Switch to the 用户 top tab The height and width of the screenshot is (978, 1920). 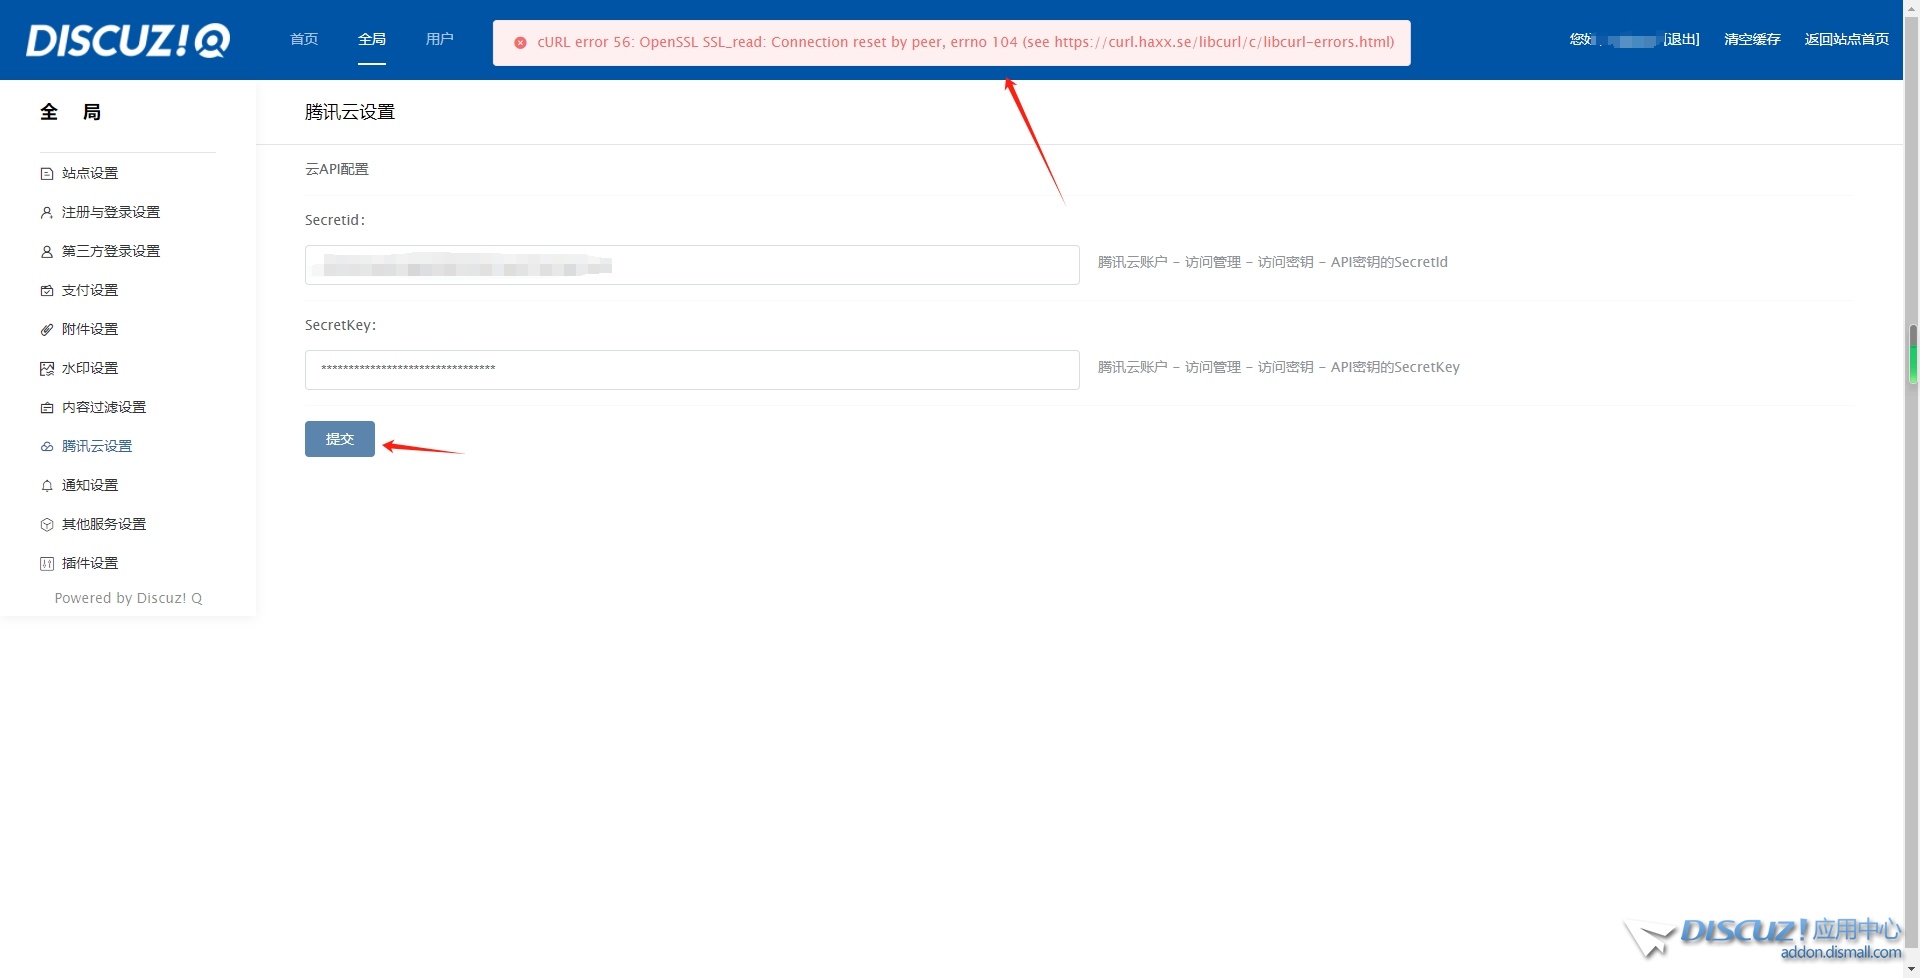pos(439,39)
